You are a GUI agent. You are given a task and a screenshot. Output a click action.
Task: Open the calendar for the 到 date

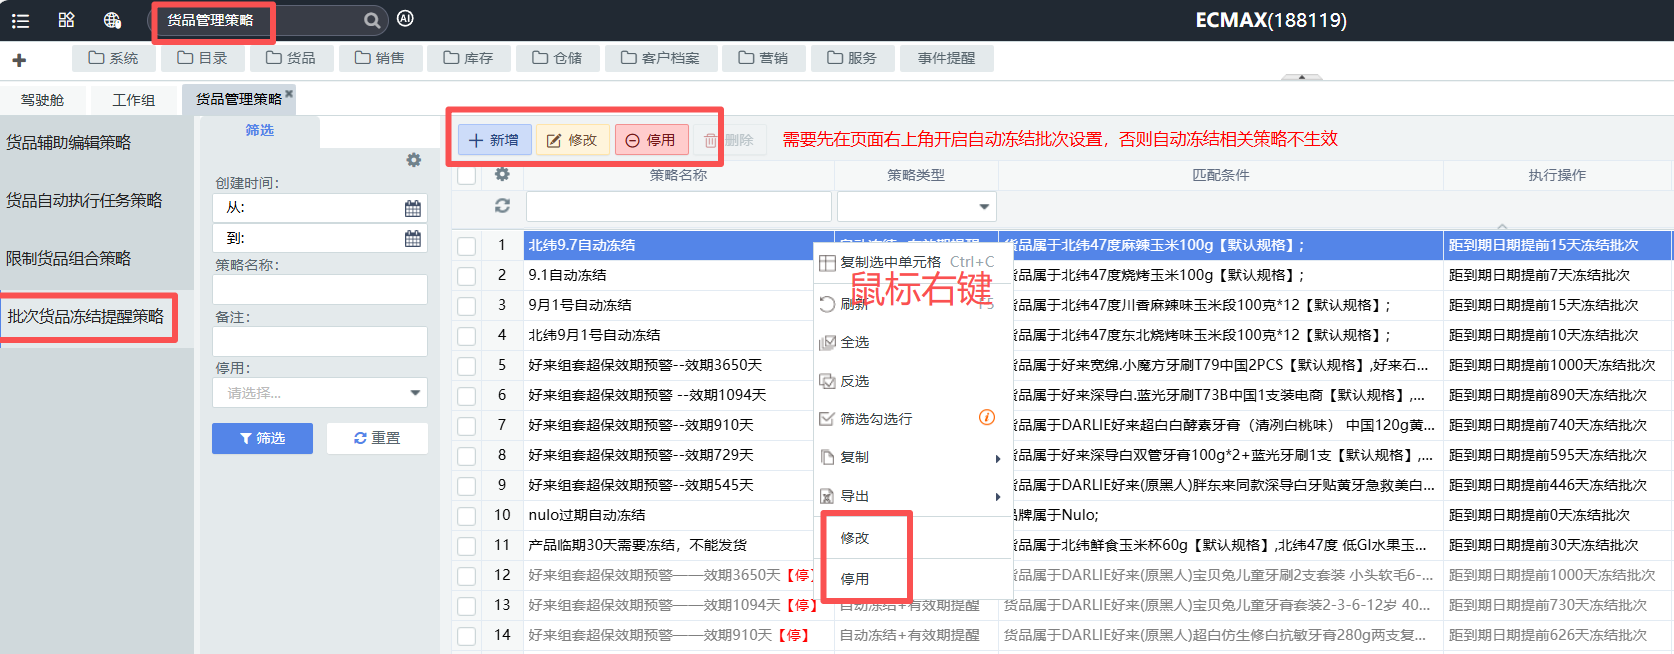[x=413, y=238]
